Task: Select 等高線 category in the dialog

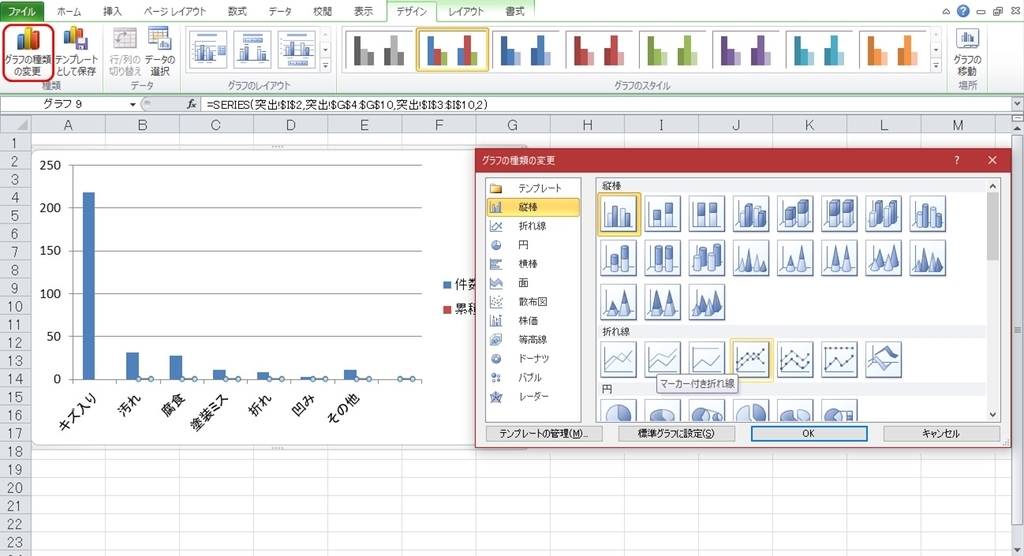Action: (x=534, y=340)
